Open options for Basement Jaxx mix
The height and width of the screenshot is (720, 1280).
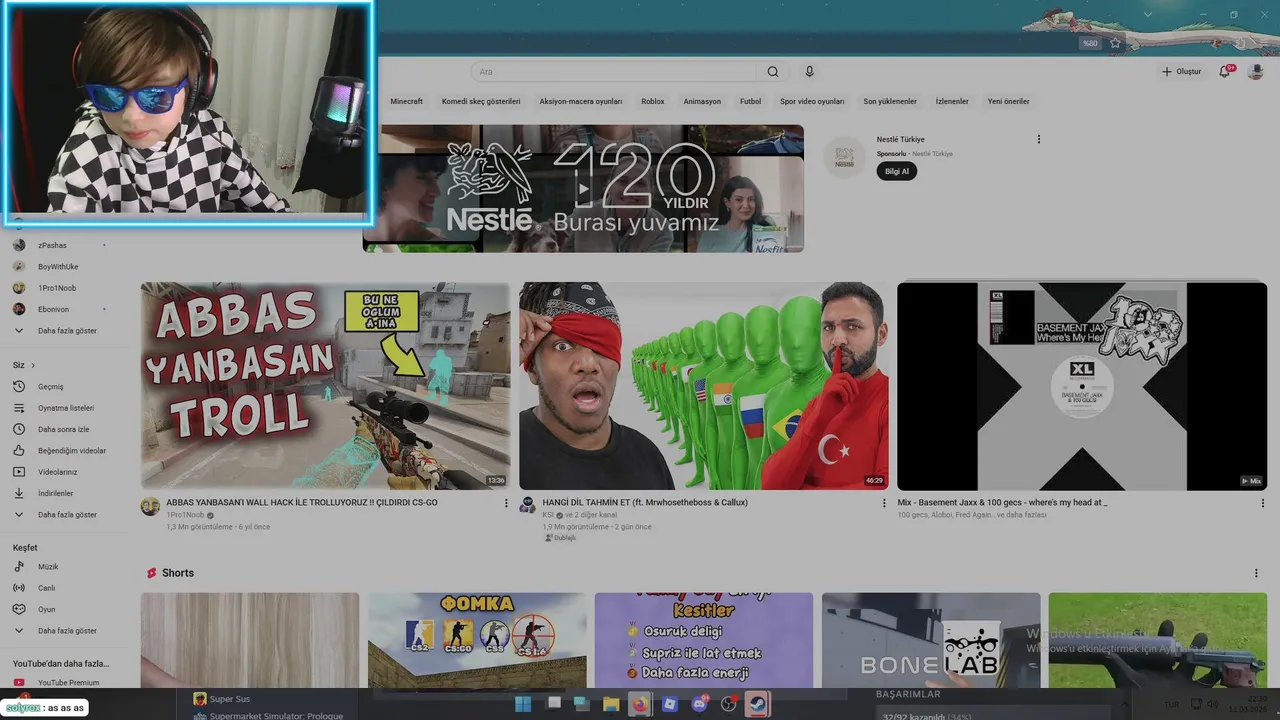coord(1262,503)
